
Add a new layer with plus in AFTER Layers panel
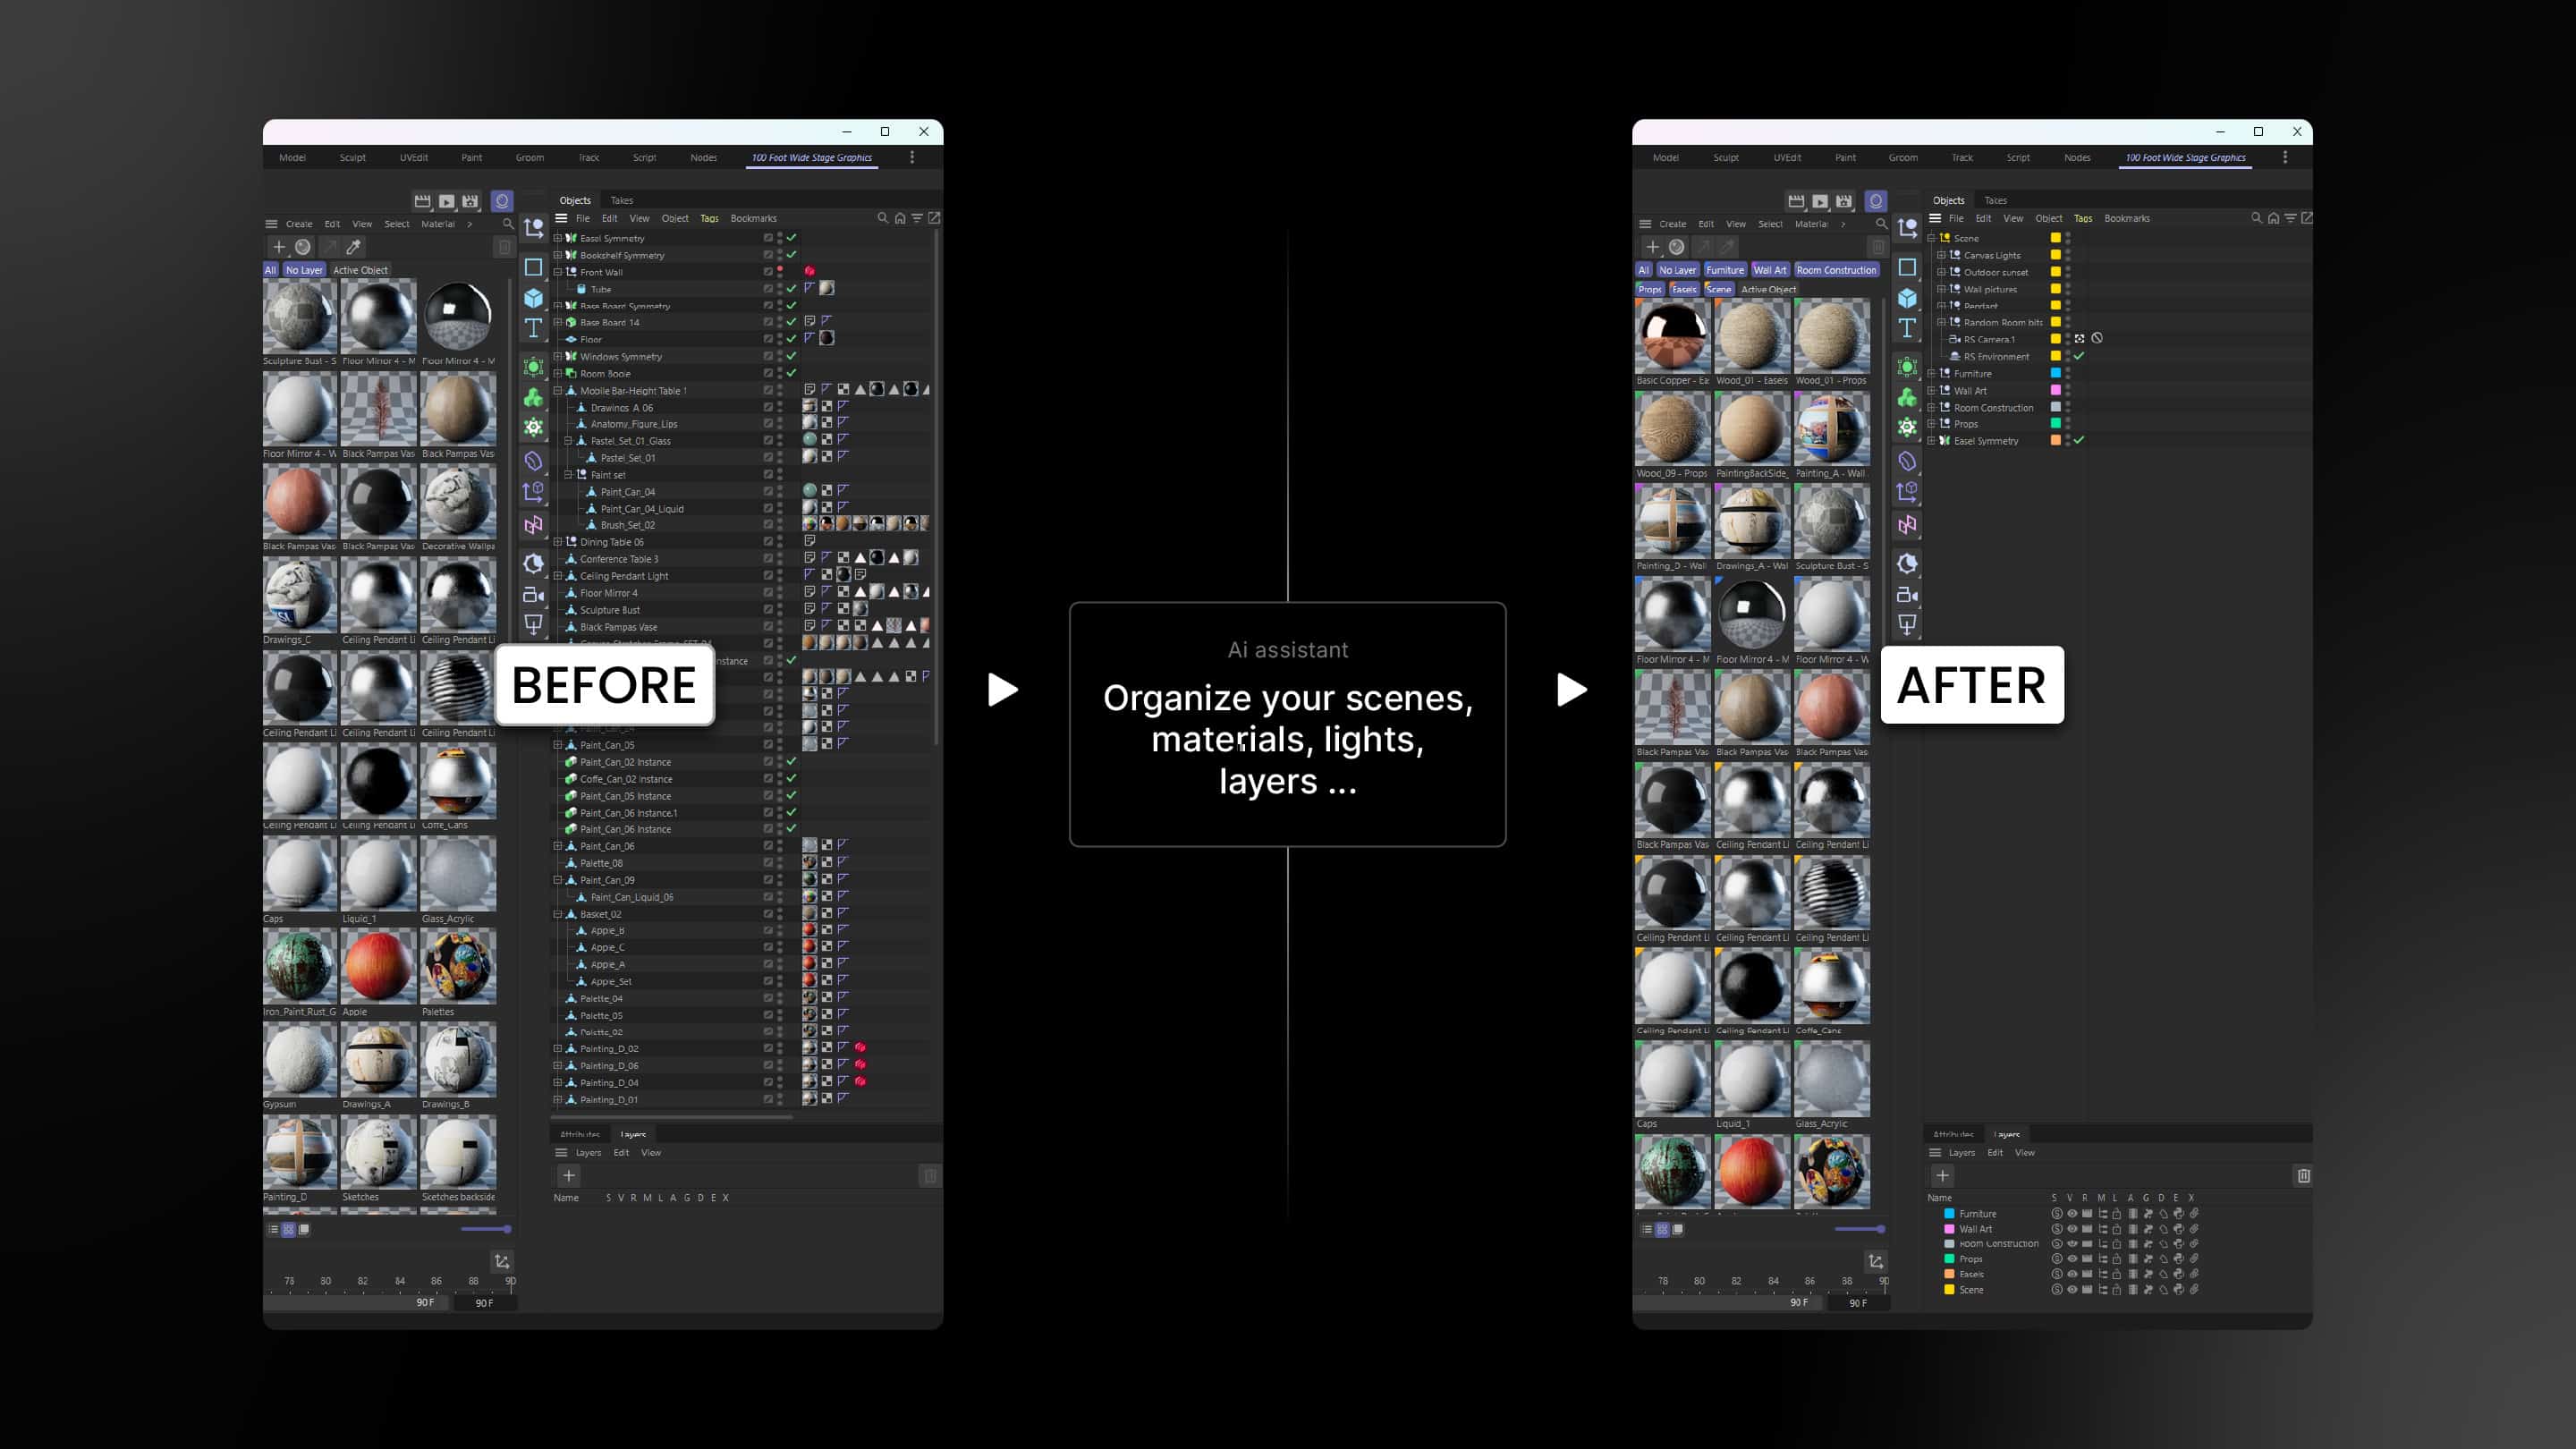click(x=1942, y=1176)
